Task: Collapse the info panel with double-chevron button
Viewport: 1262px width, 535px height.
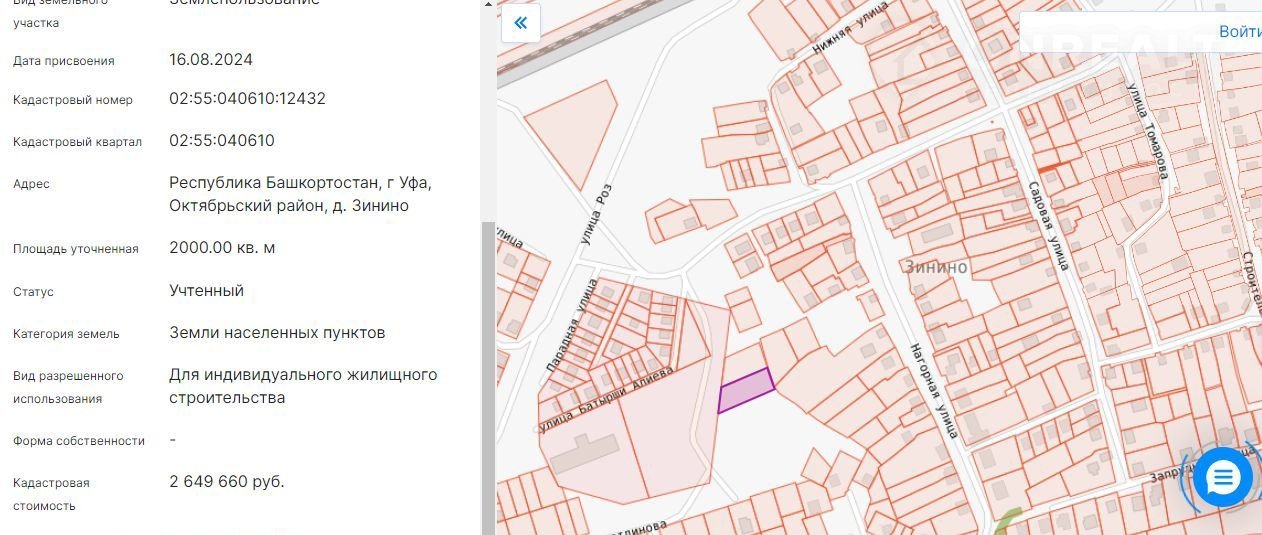Action: 520,23
